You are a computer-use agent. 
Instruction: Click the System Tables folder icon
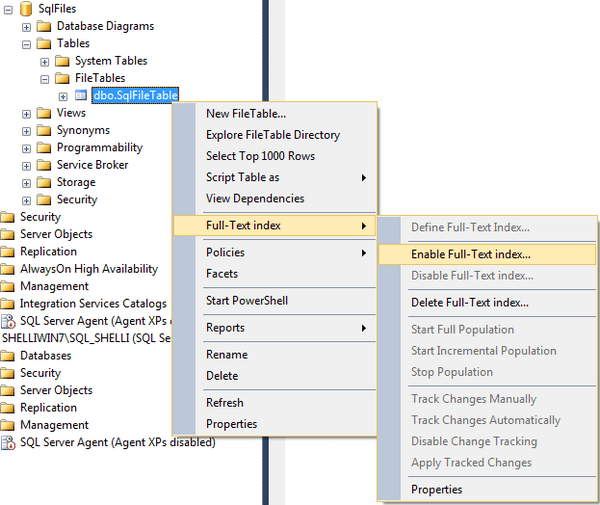click(x=62, y=61)
